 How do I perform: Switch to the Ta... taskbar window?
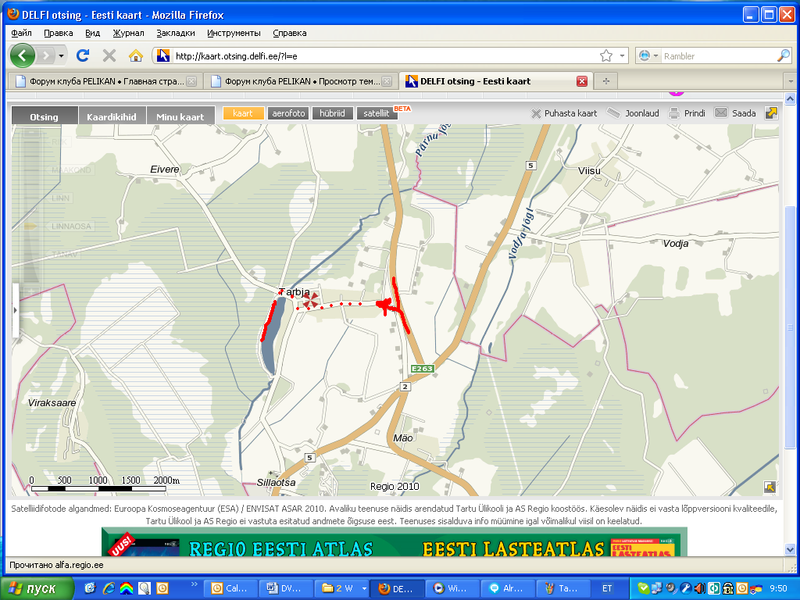pos(563,588)
